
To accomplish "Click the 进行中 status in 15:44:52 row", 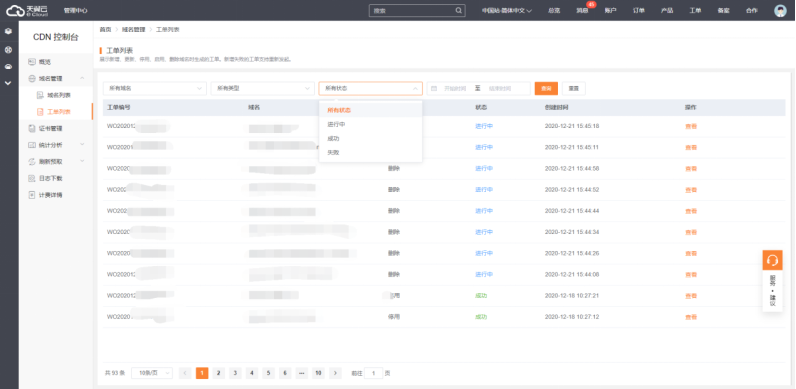I will click(484, 189).
